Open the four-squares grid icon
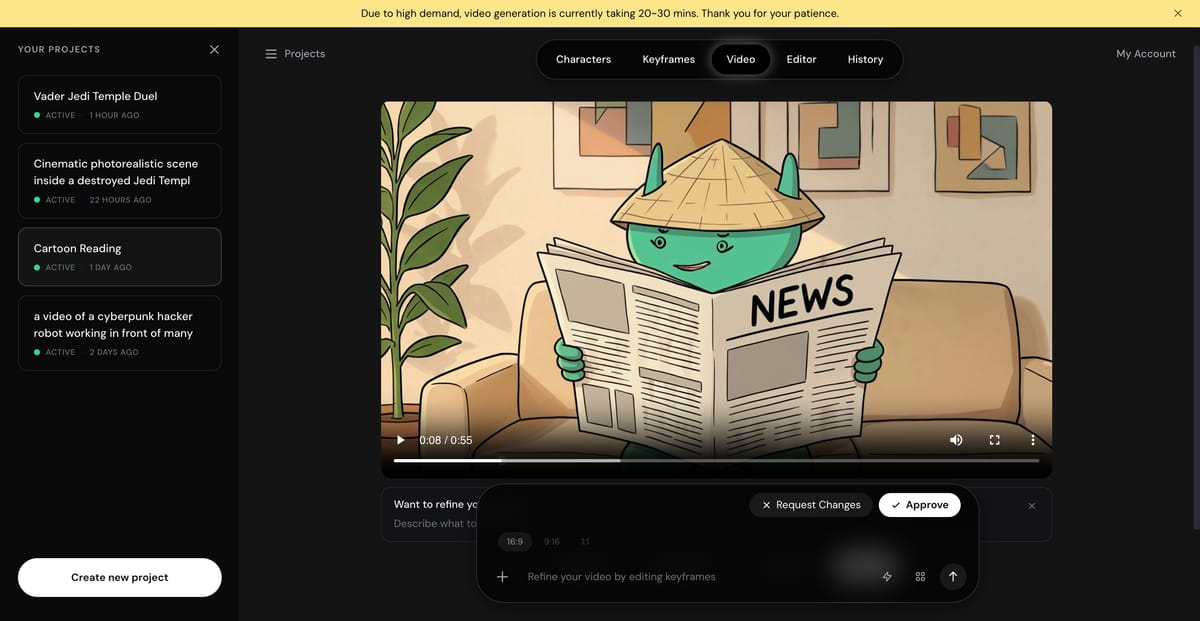Viewport: 1200px width, 621px height. (x=920, y=577)
